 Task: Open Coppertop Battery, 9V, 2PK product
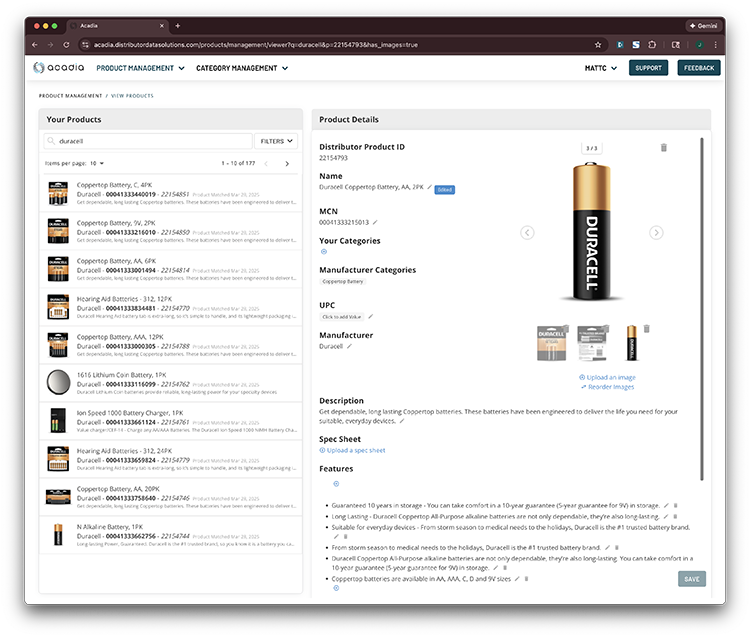(170, 231)
